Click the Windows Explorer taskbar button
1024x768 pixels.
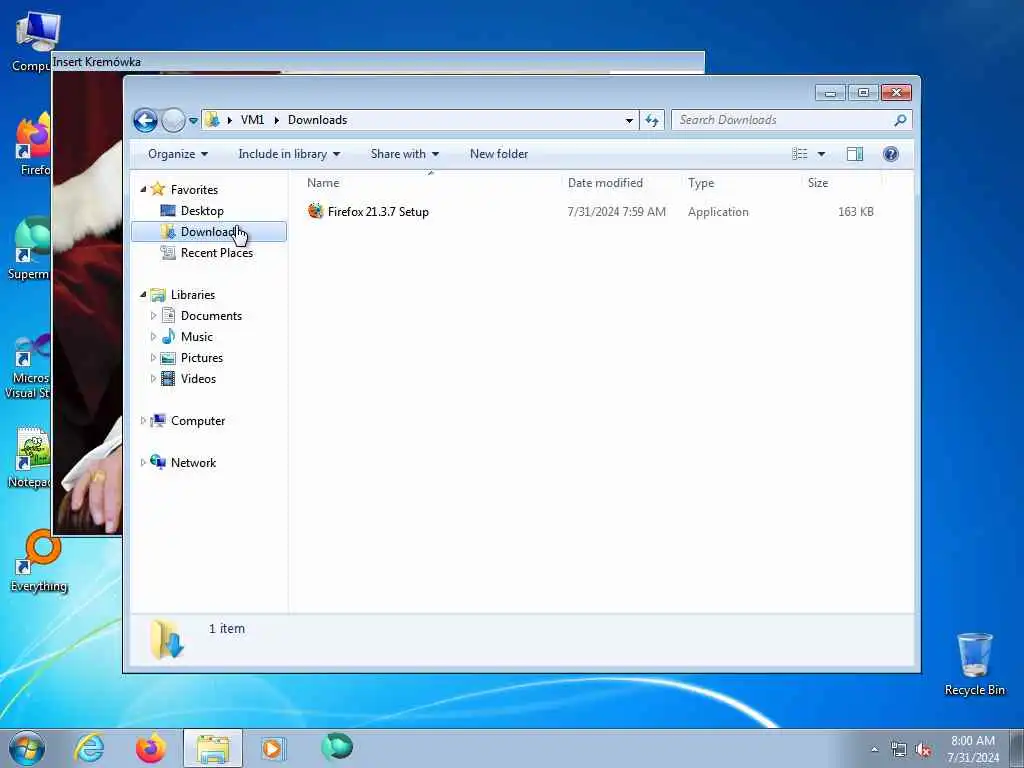pos(213,748)
